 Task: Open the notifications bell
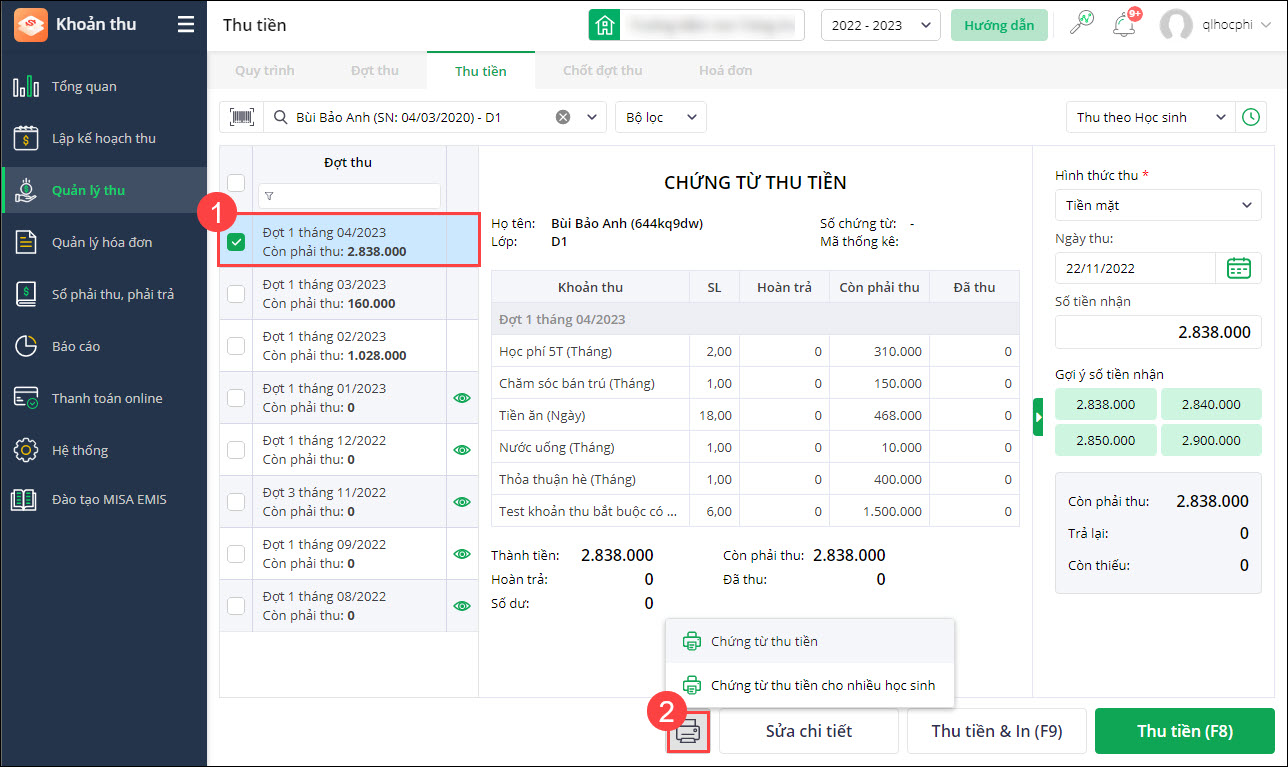pyautogui.click(x=1125, y=25)
